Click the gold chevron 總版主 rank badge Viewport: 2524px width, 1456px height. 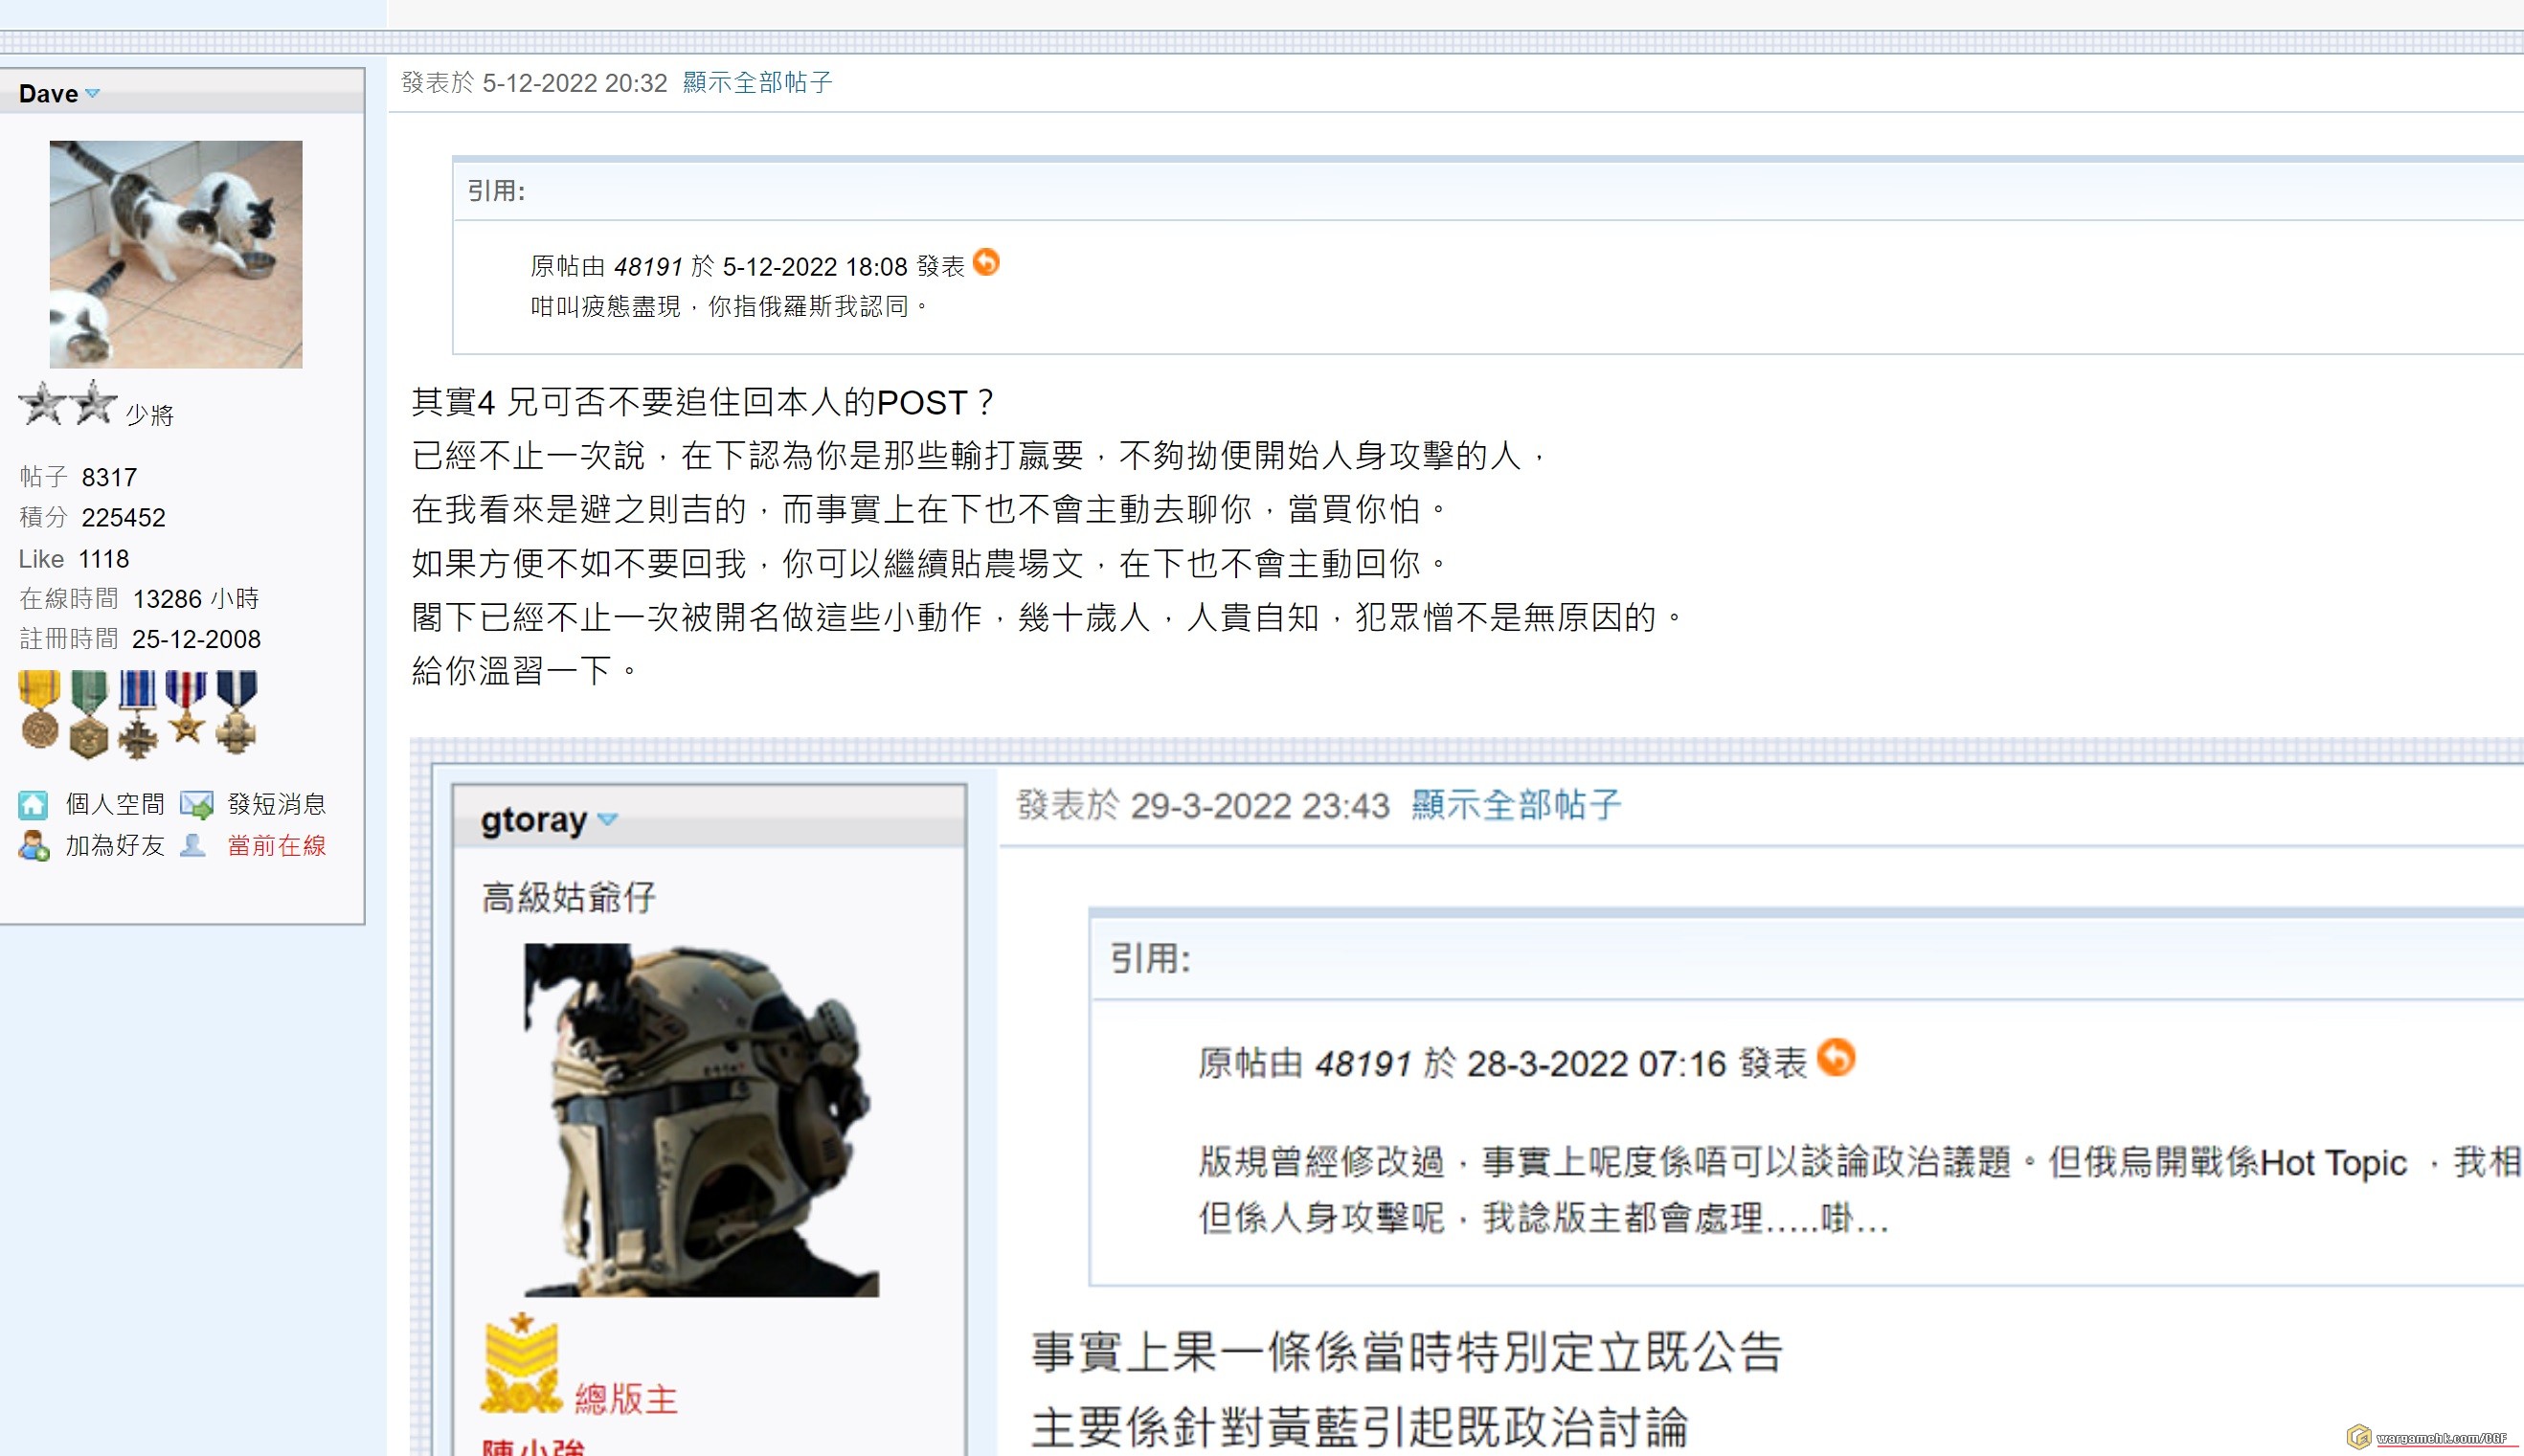pos(520,1364)
